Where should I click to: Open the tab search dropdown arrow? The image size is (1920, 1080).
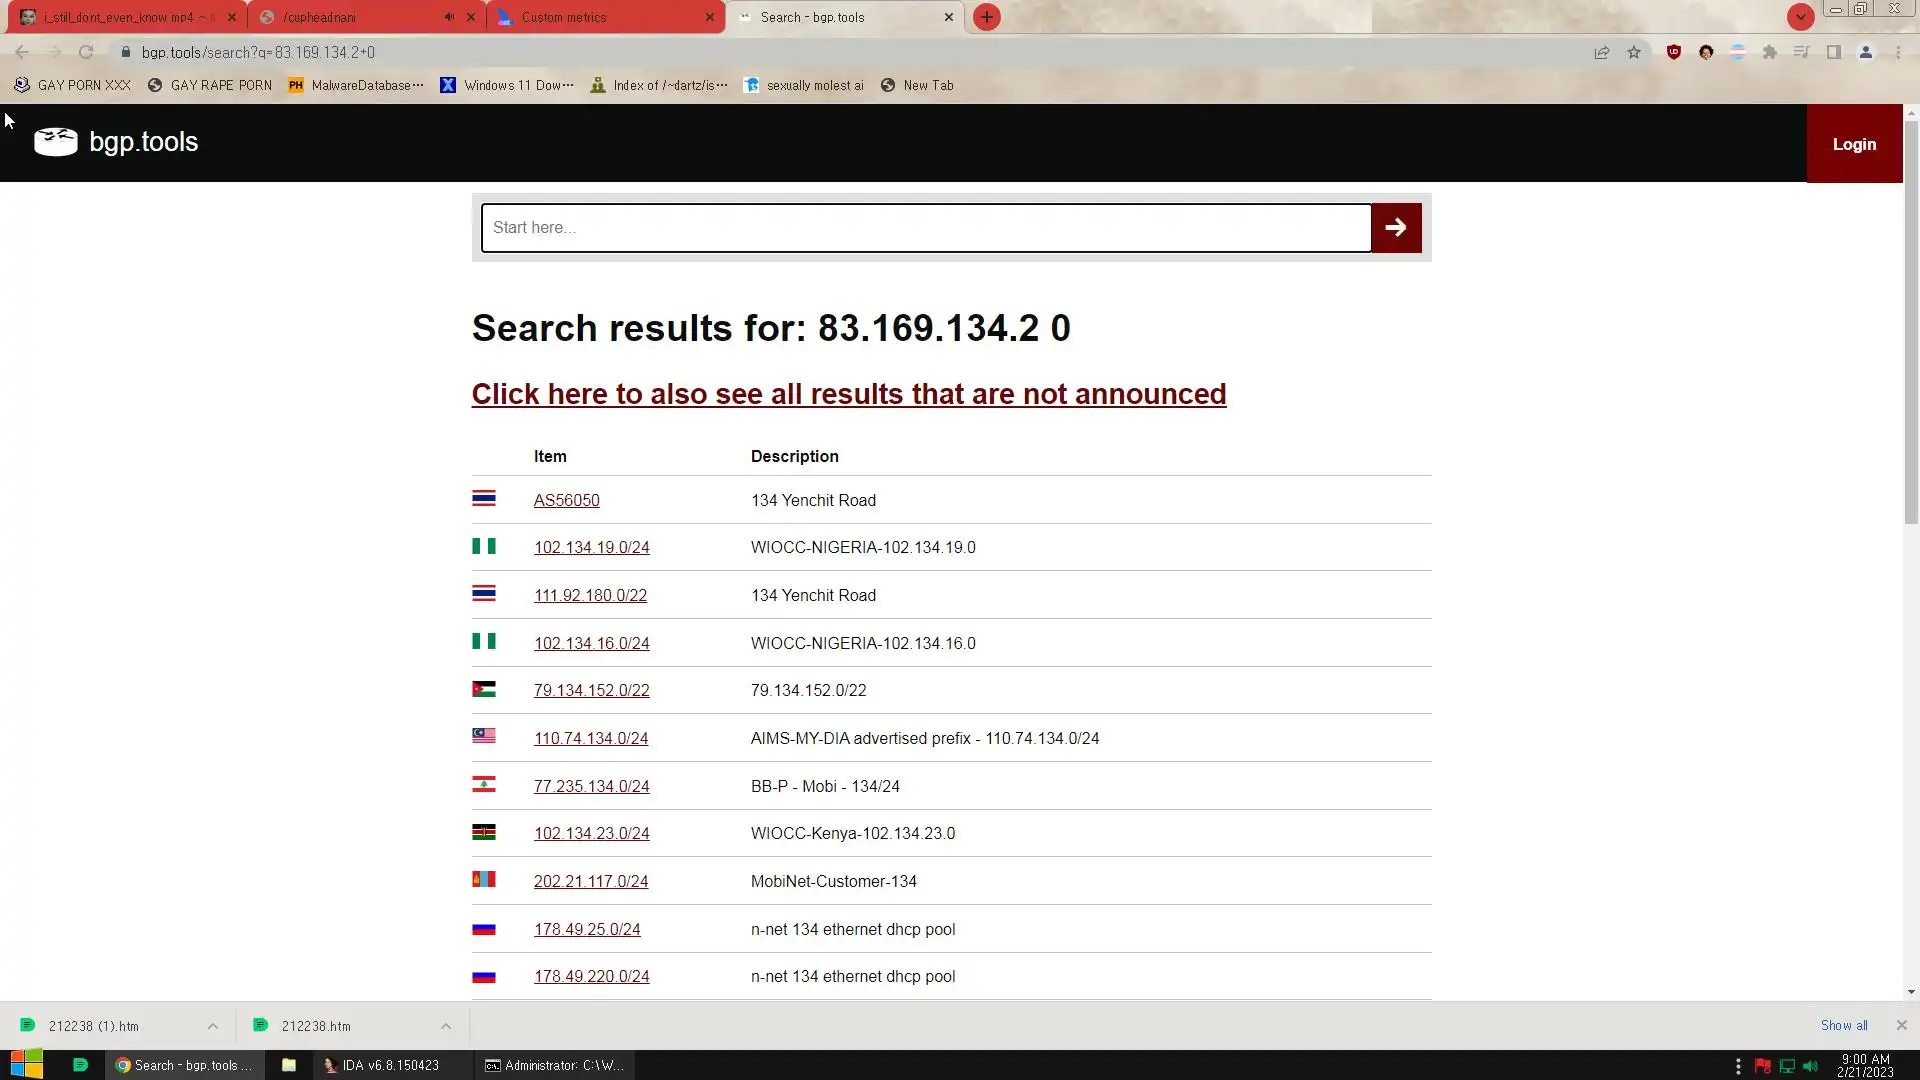(x=1800, y=17)
